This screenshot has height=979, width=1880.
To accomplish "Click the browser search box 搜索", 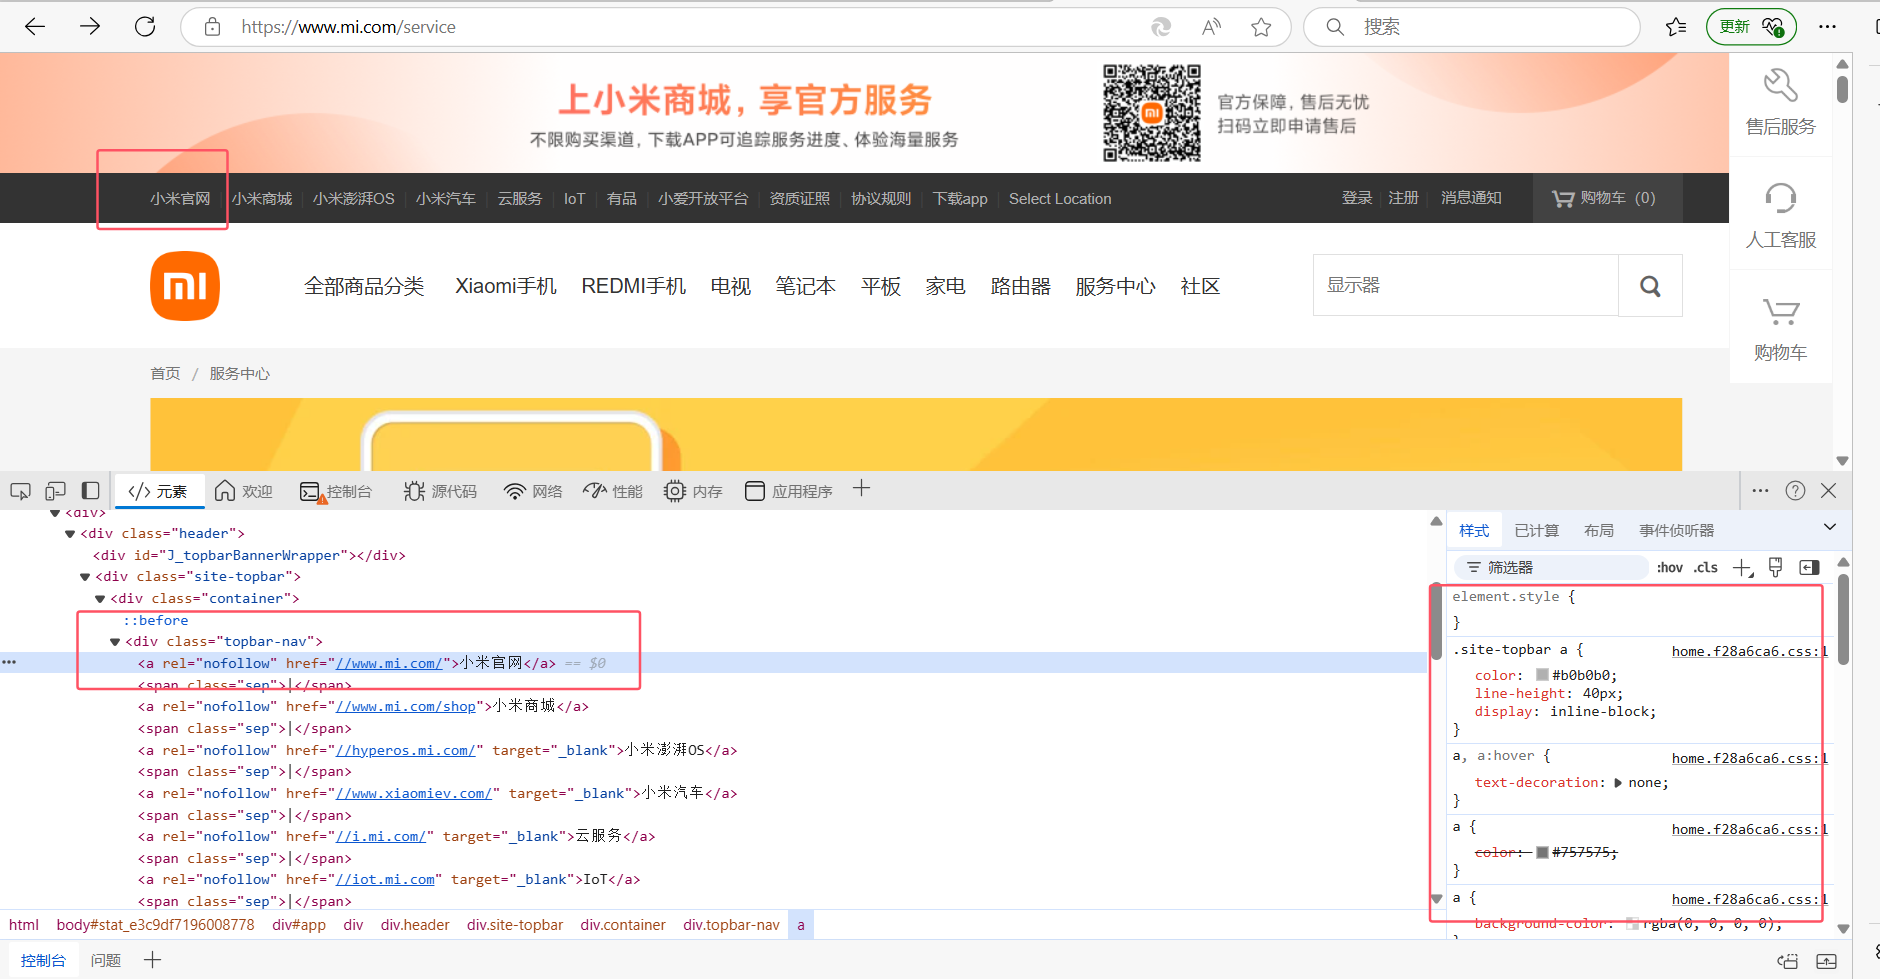I will coord(1472,27).
